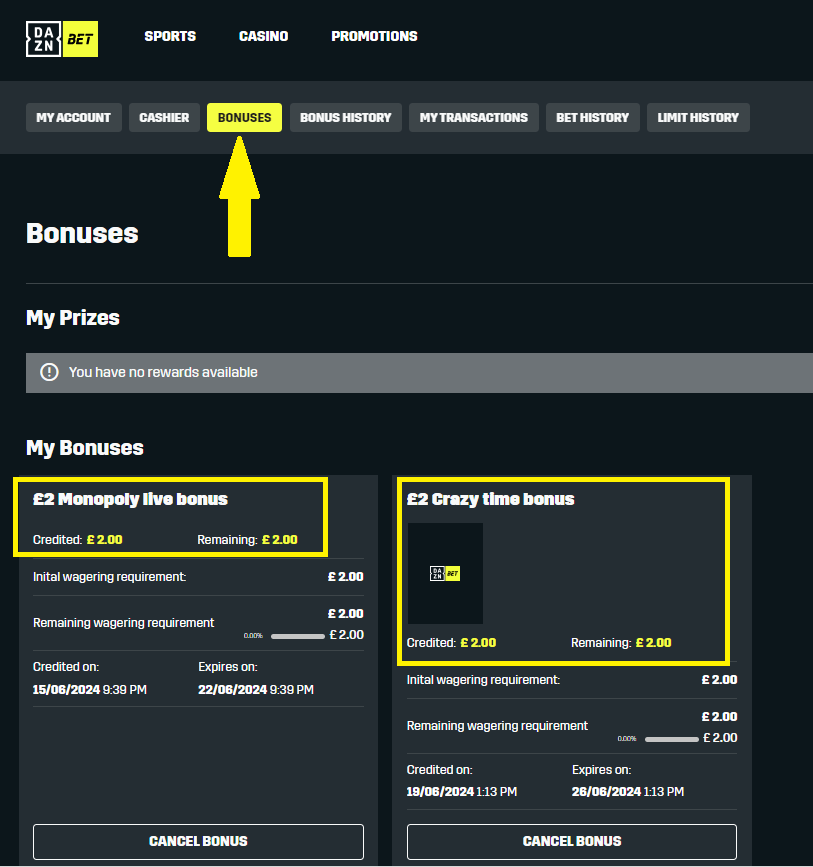Open the Promotions page
Image resolution: width=813 pixels, height=867 pixels.
pyautogui.click(x=374, y=36)
